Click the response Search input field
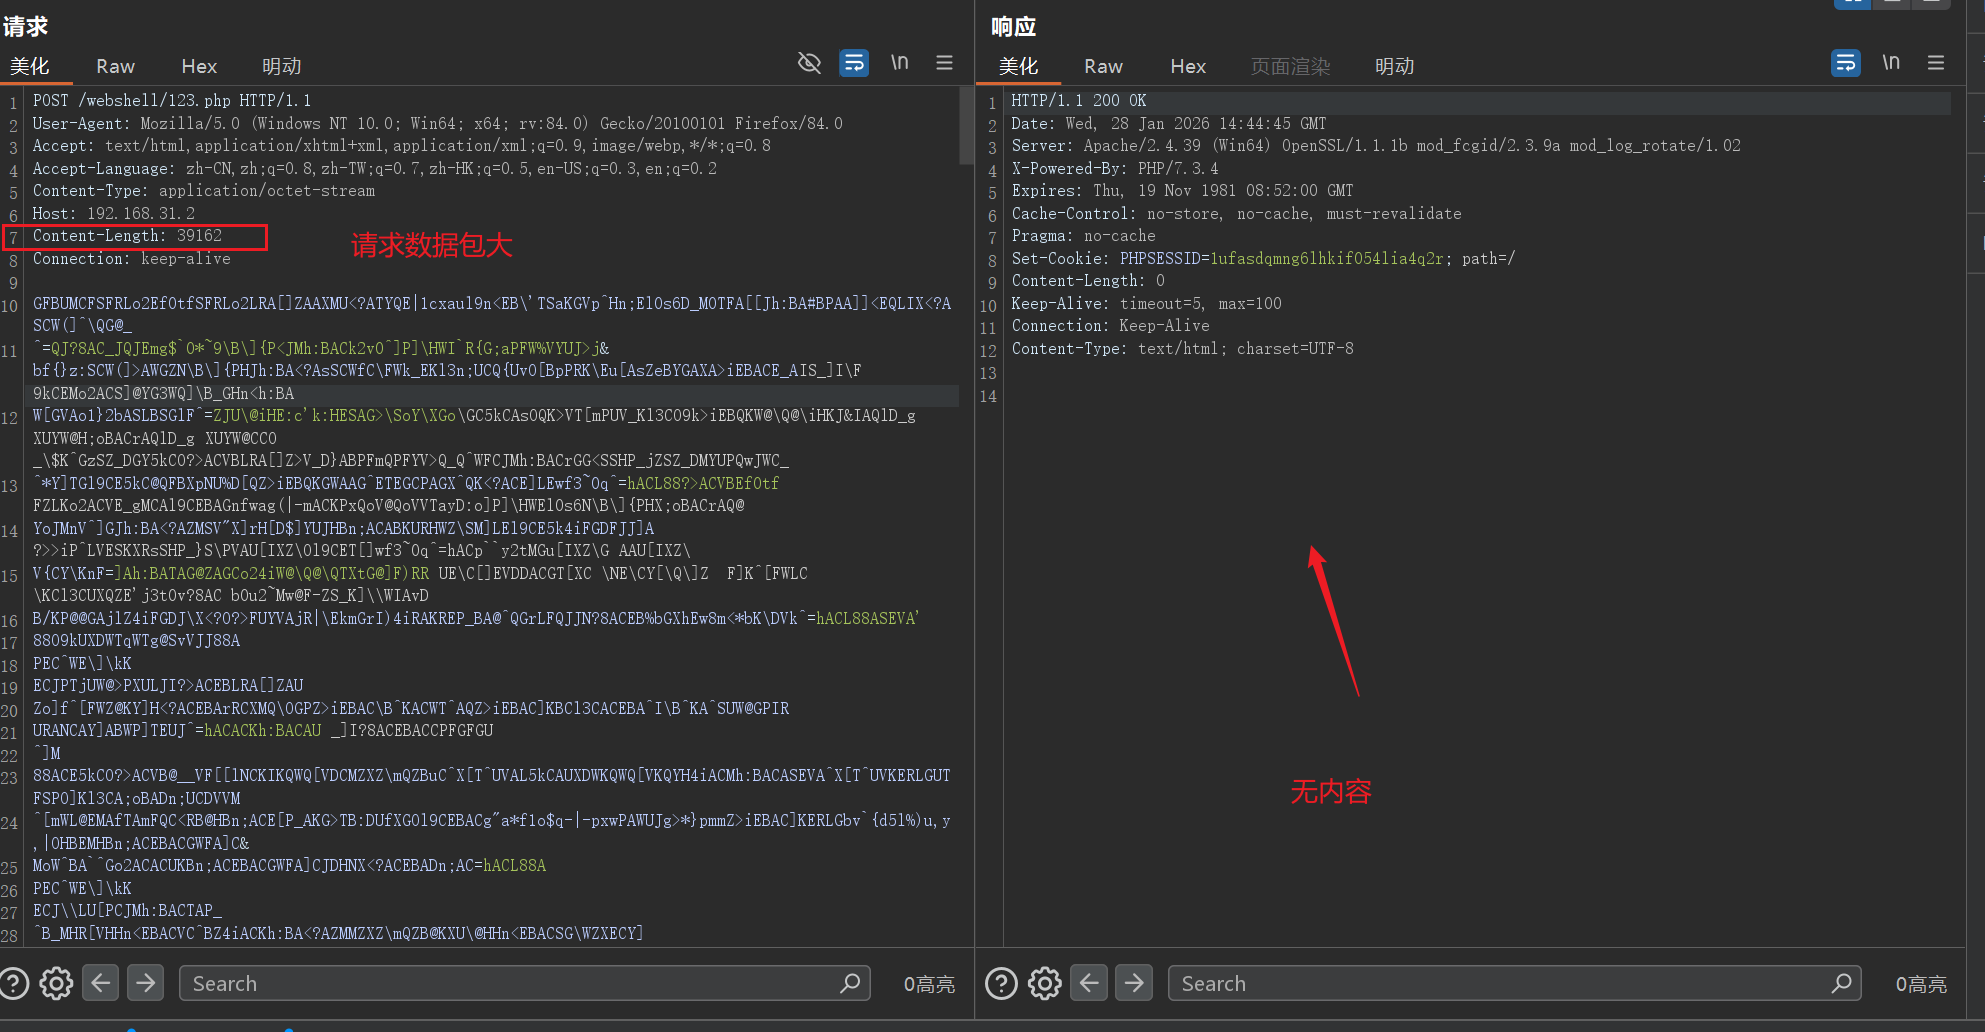Image resolution: width=1985 pixels, height=1032 pixels. [1500, 983]
